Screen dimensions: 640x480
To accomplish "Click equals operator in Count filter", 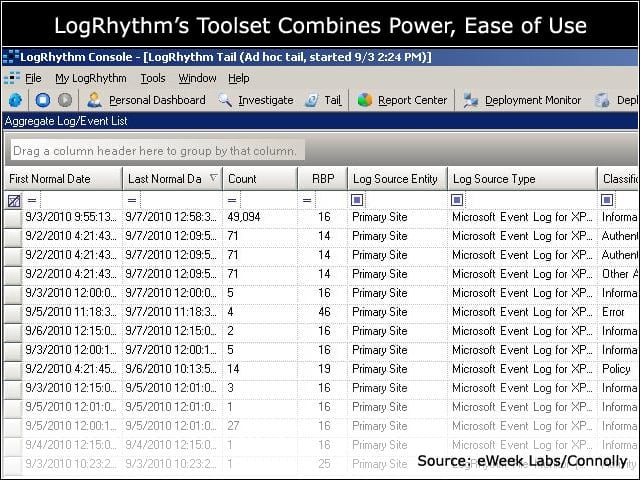I will click(x=232, y=200).
